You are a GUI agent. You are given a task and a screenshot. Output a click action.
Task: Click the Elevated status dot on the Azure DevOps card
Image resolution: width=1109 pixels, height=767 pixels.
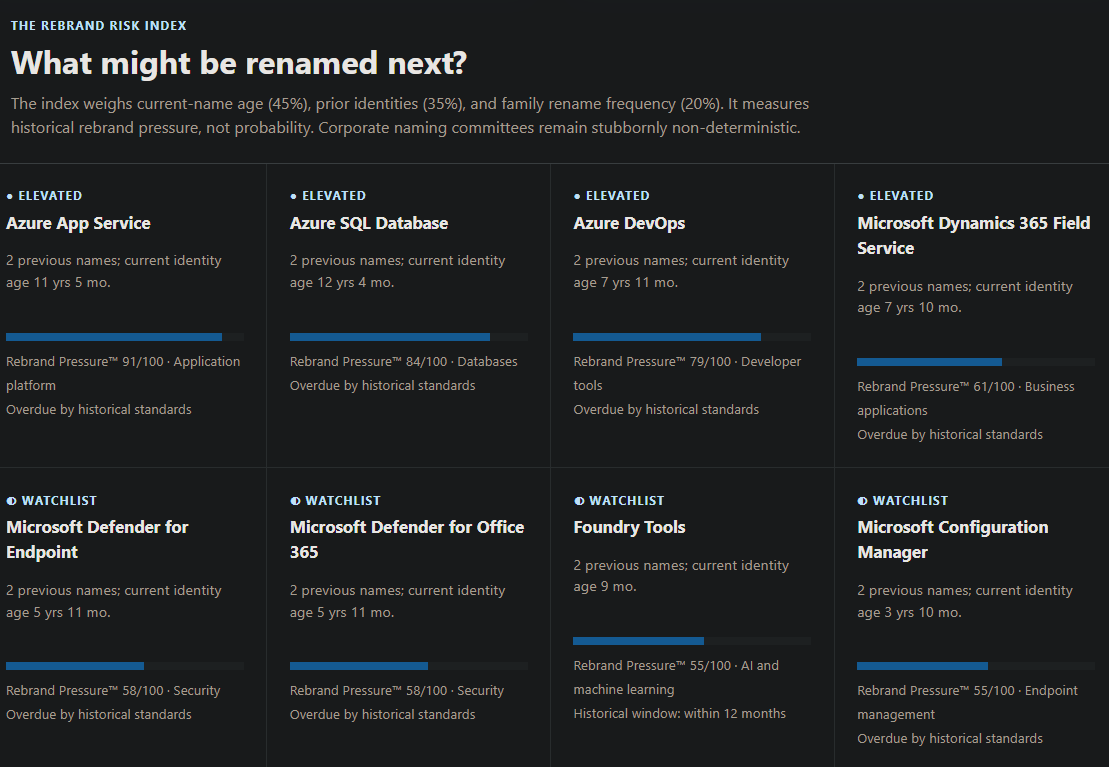point(577,196)
